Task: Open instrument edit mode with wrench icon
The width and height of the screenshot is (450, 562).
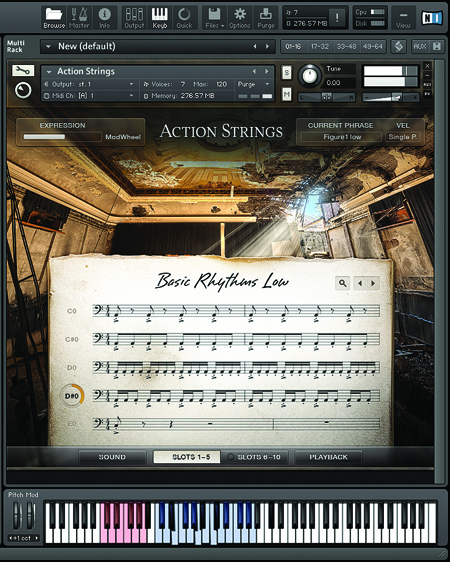Action: [x=23, y=70]
